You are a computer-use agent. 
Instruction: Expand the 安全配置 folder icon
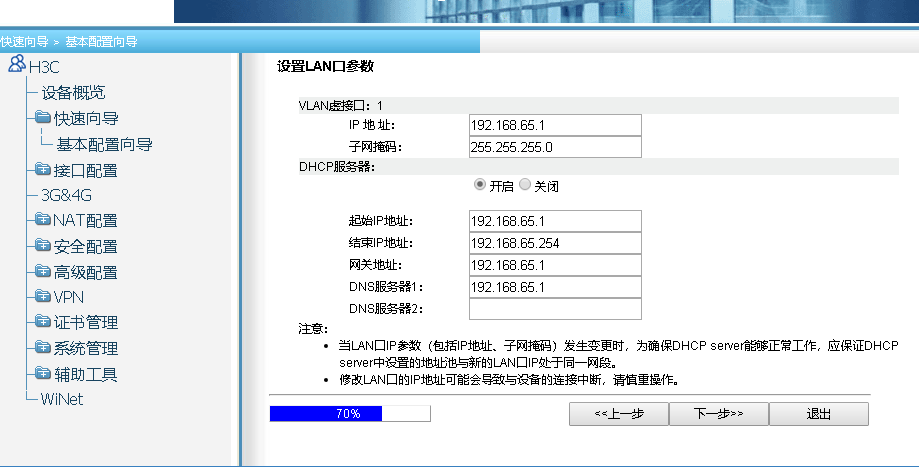coord(43,245)
